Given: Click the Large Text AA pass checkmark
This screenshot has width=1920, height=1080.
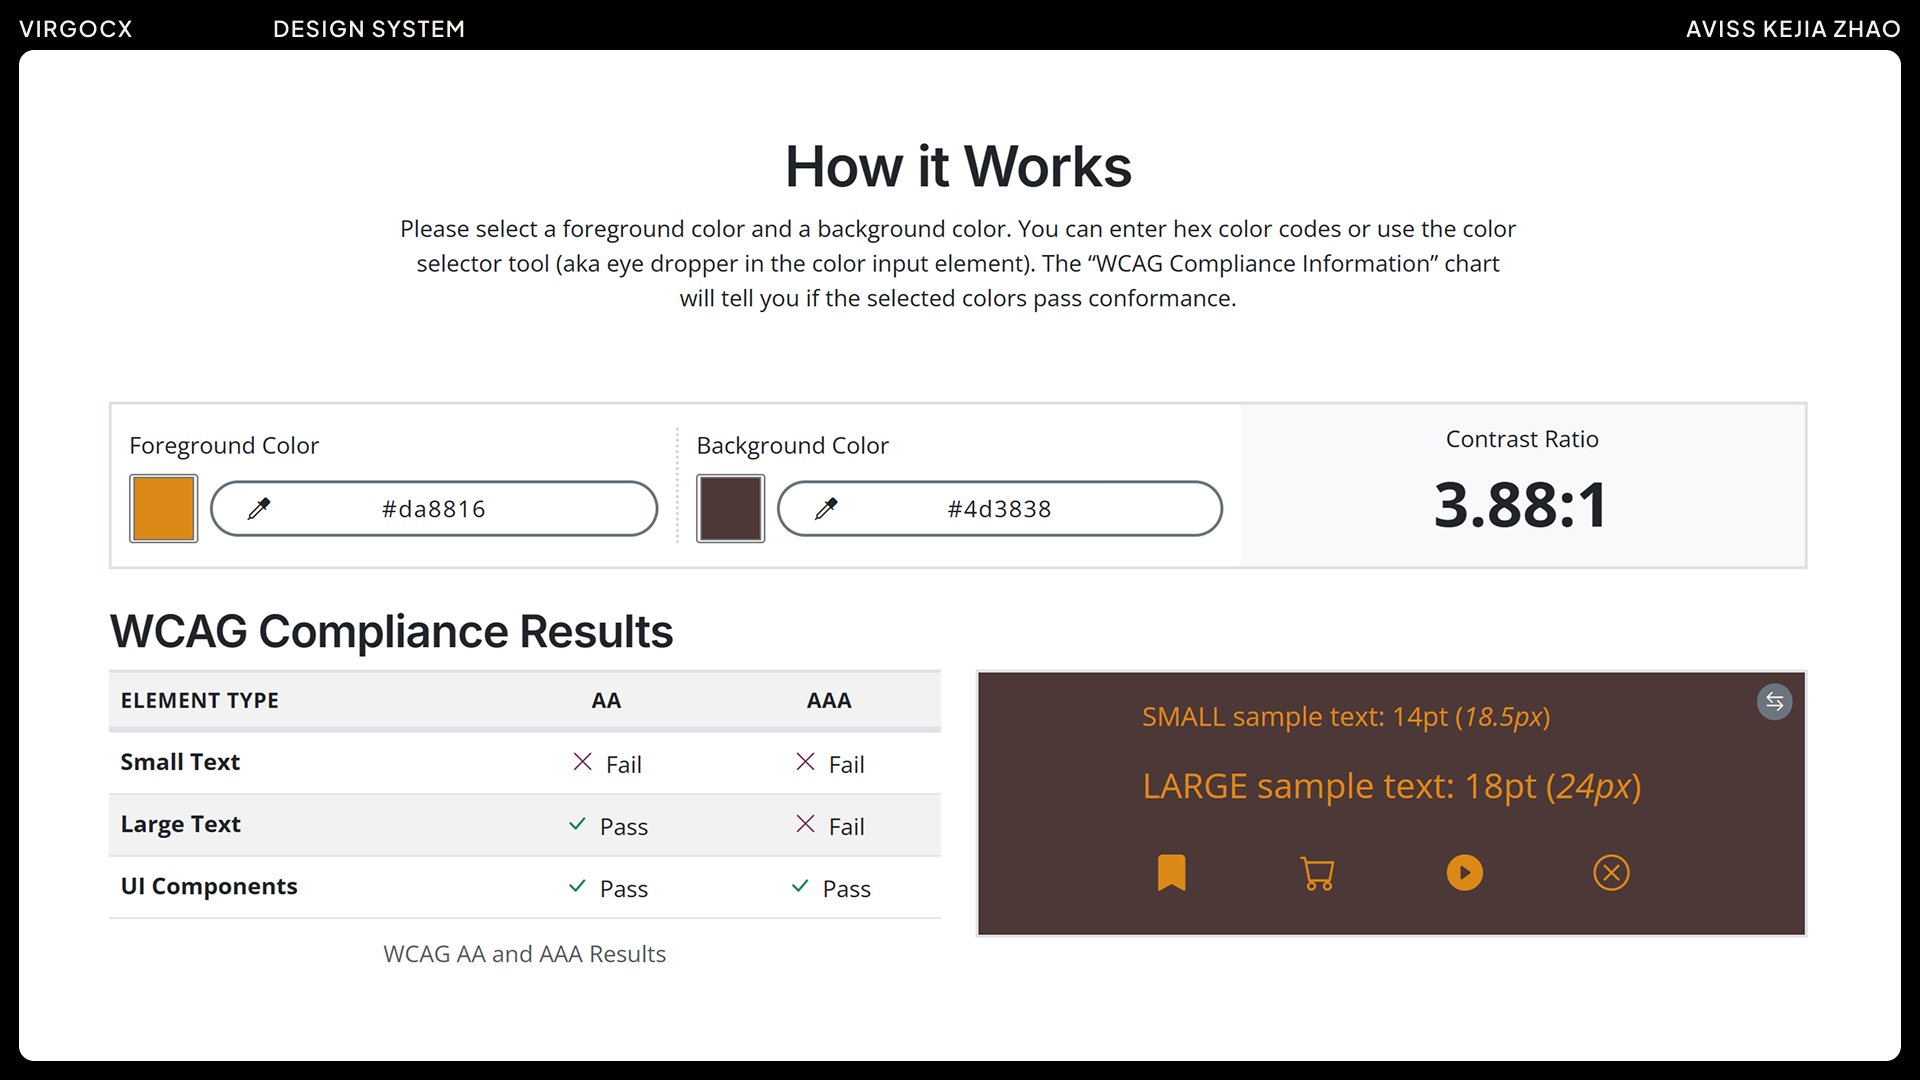Looking at the screenshot, I should coord(577,824).
